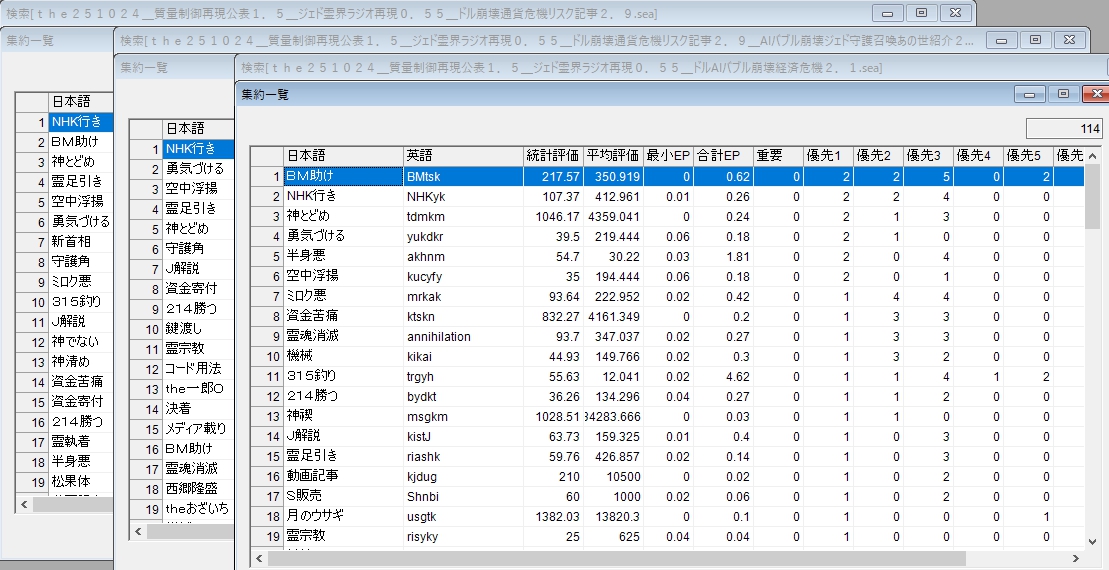Choose メディア載り in the middle list

click(x=195, y=429)
